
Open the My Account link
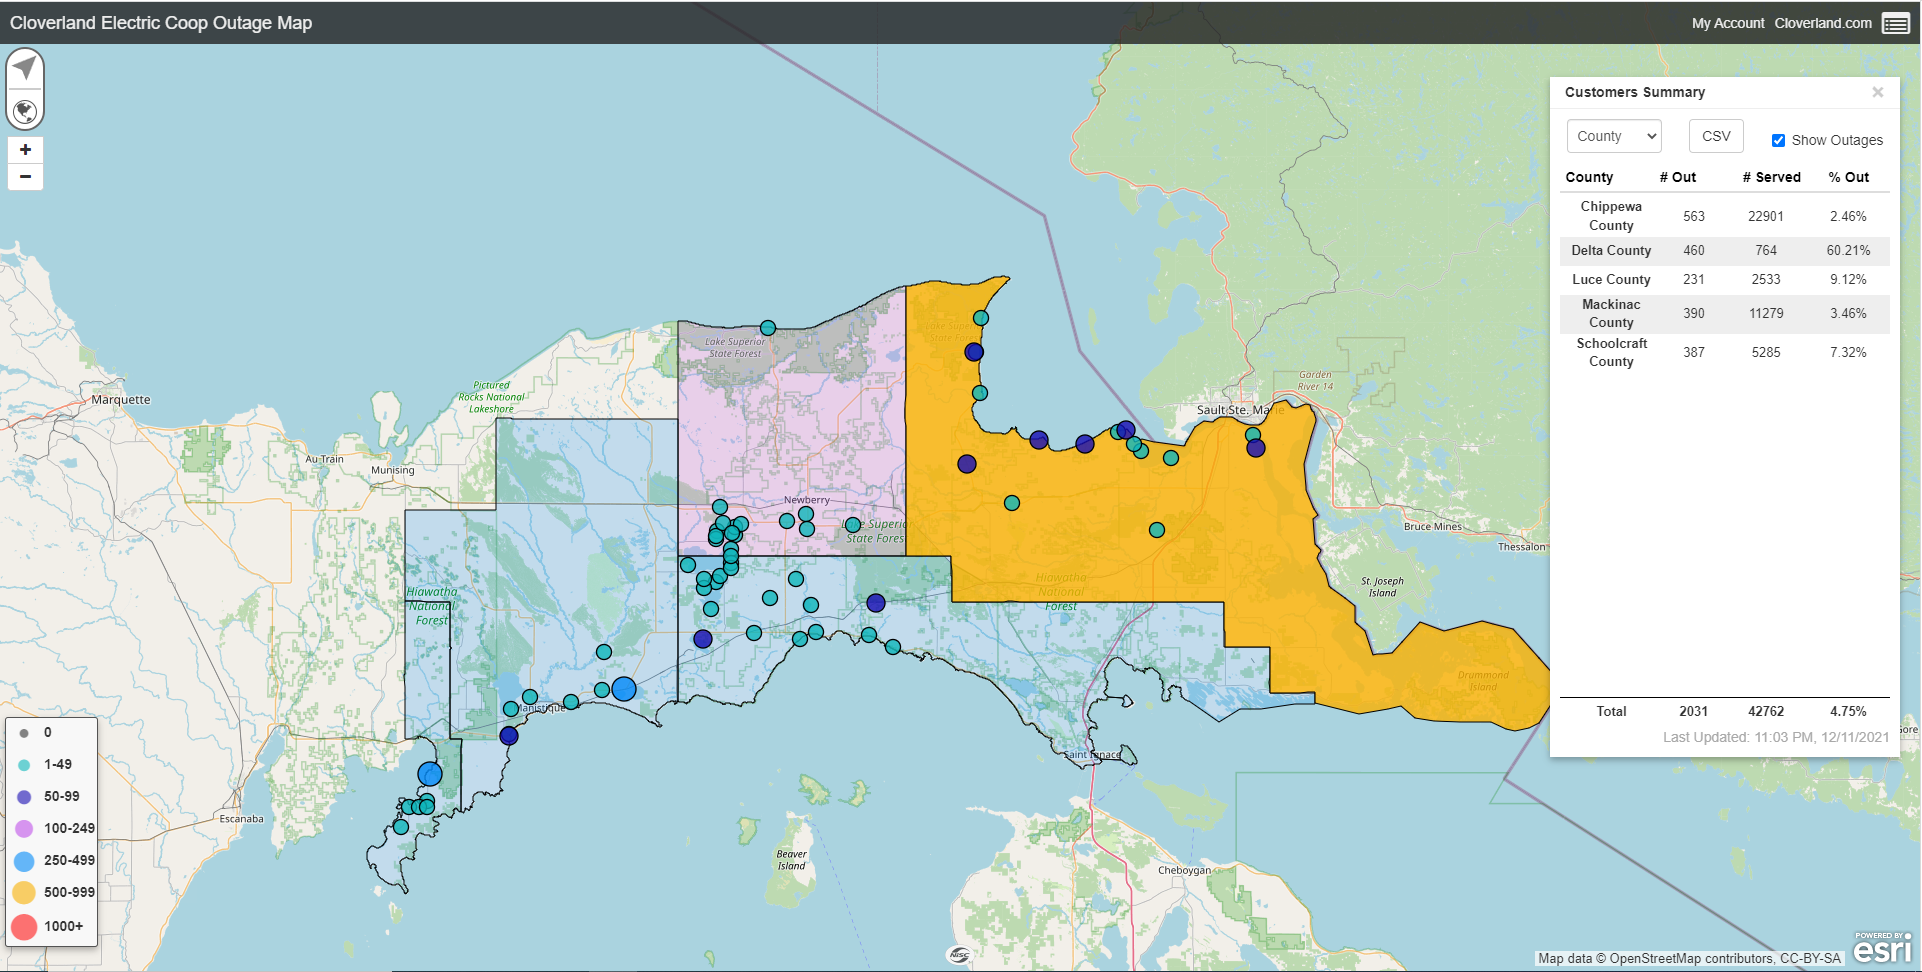1728,23
